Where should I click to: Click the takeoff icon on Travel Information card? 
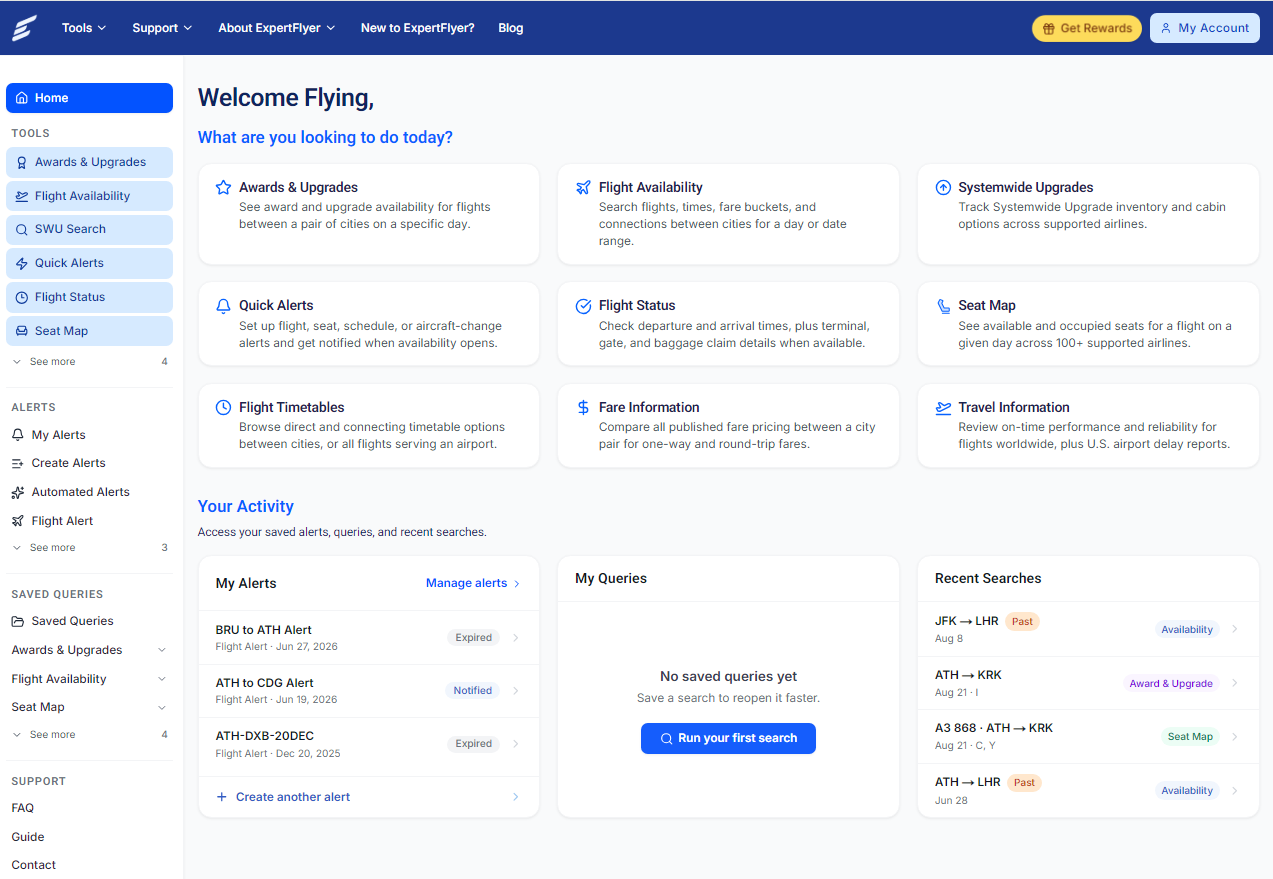942,407
